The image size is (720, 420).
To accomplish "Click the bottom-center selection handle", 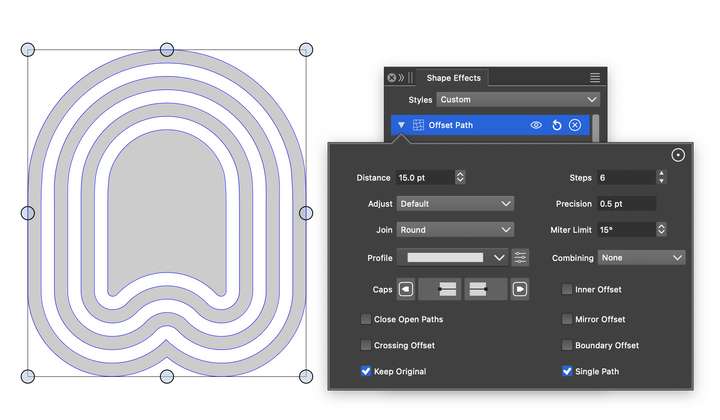I will point(167,376).
